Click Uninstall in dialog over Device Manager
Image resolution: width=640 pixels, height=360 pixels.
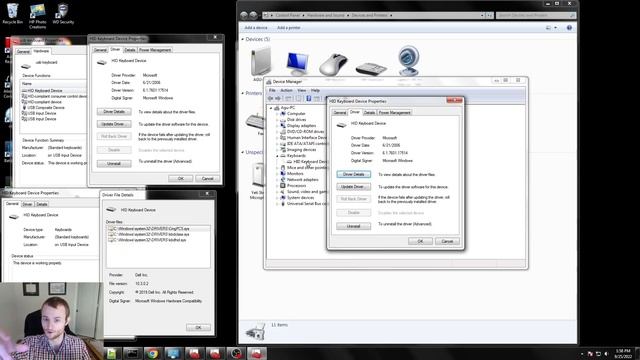(353, 226)
